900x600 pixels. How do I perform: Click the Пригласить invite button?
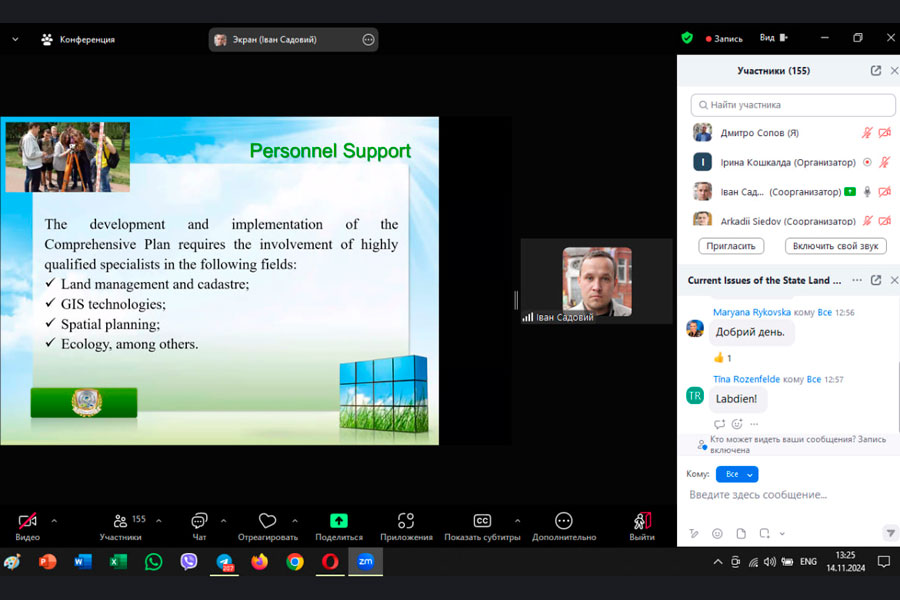[731, 246]
